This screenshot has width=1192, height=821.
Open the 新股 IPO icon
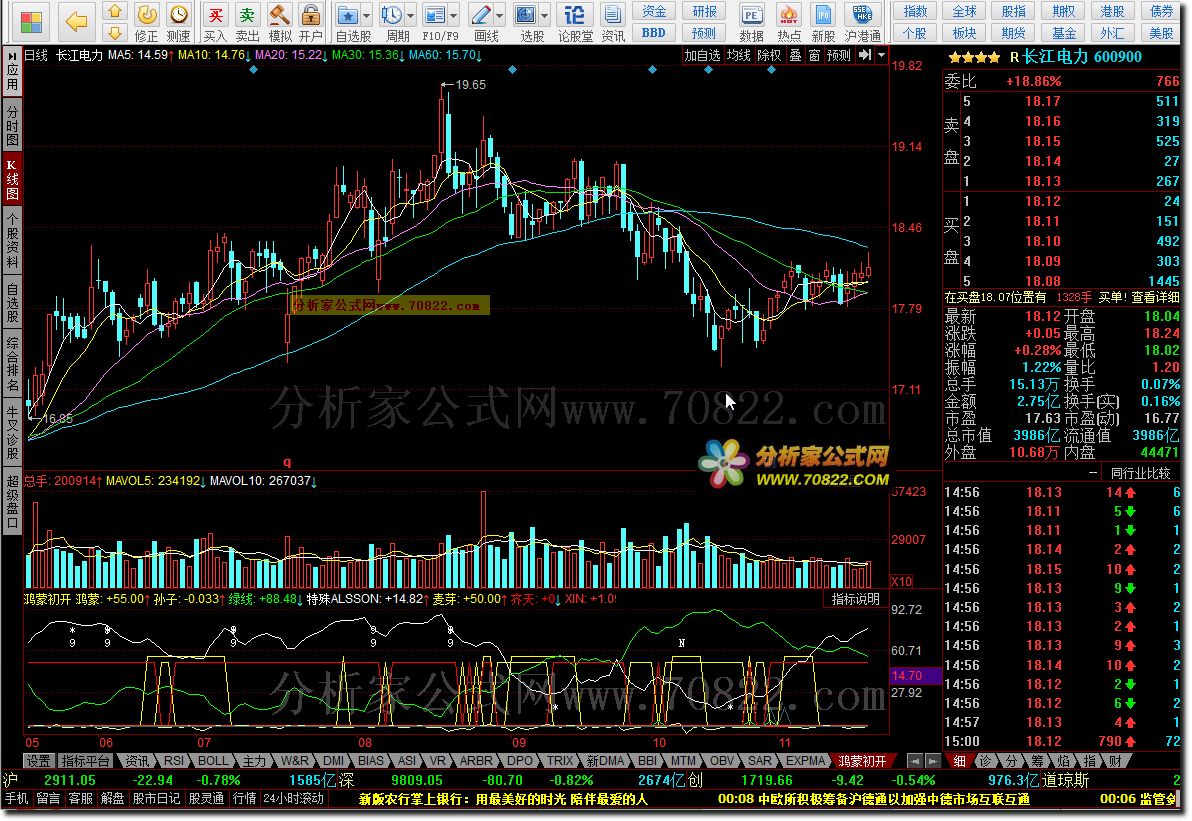(x=823, y=22)
